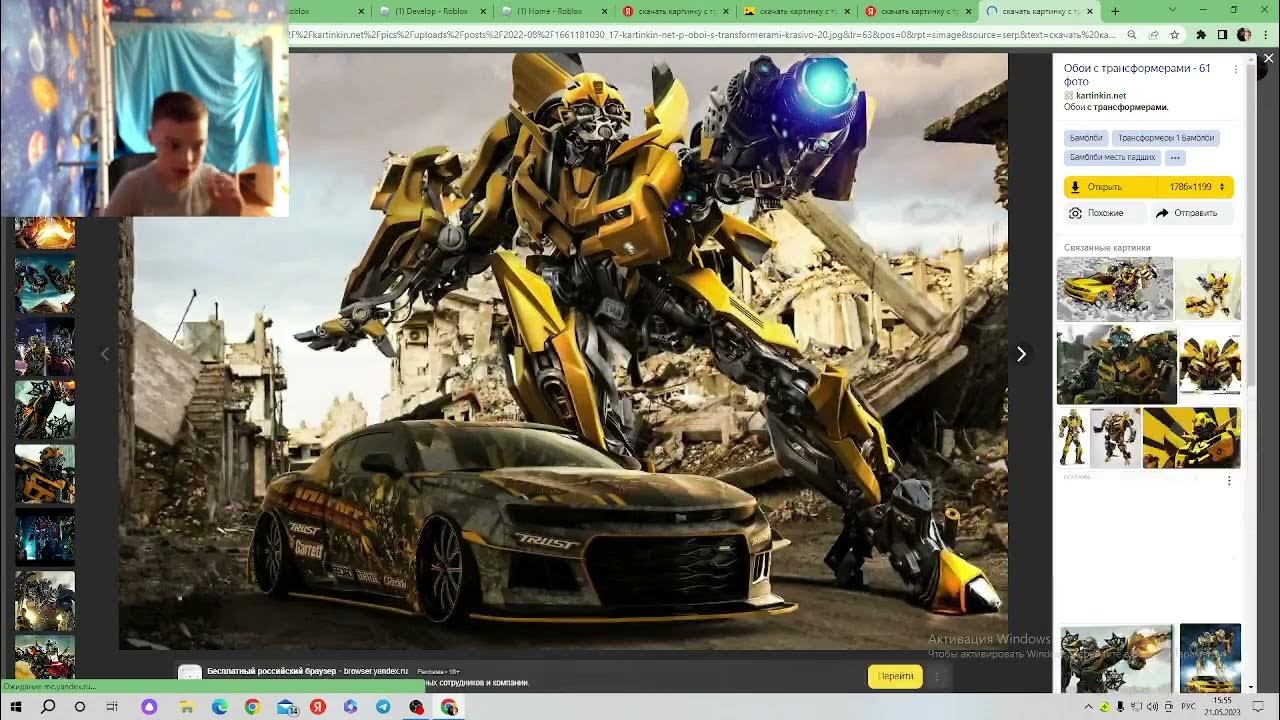Open File Explorer from the taskbar
This screenshot has height=720, width=1280.
[186, 707]
